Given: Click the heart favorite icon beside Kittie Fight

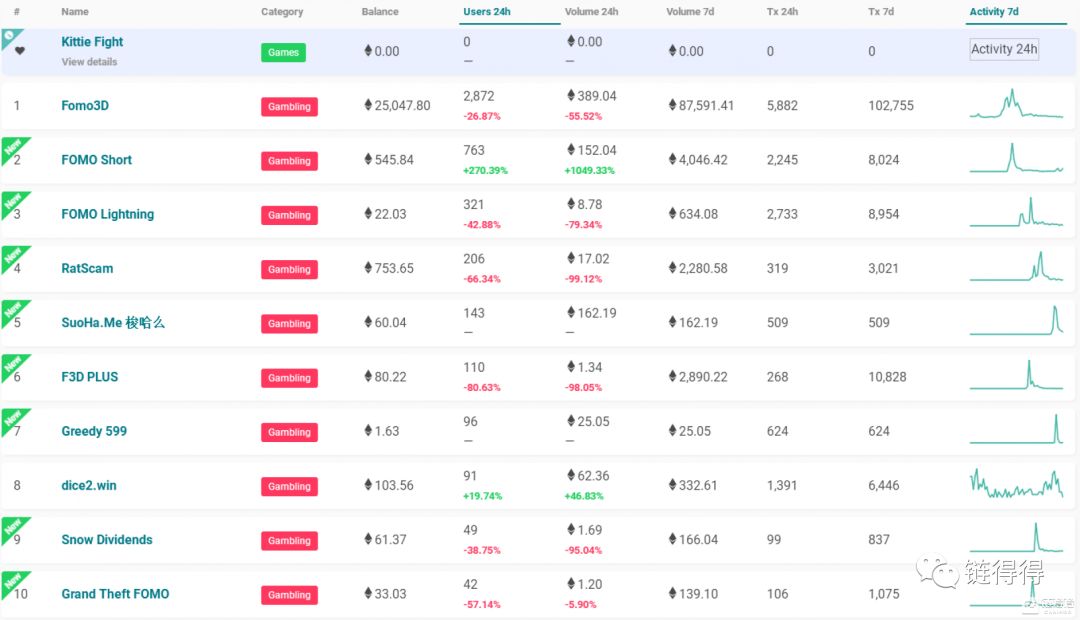Looking at the screenshot, I should (x=20, y=51).
